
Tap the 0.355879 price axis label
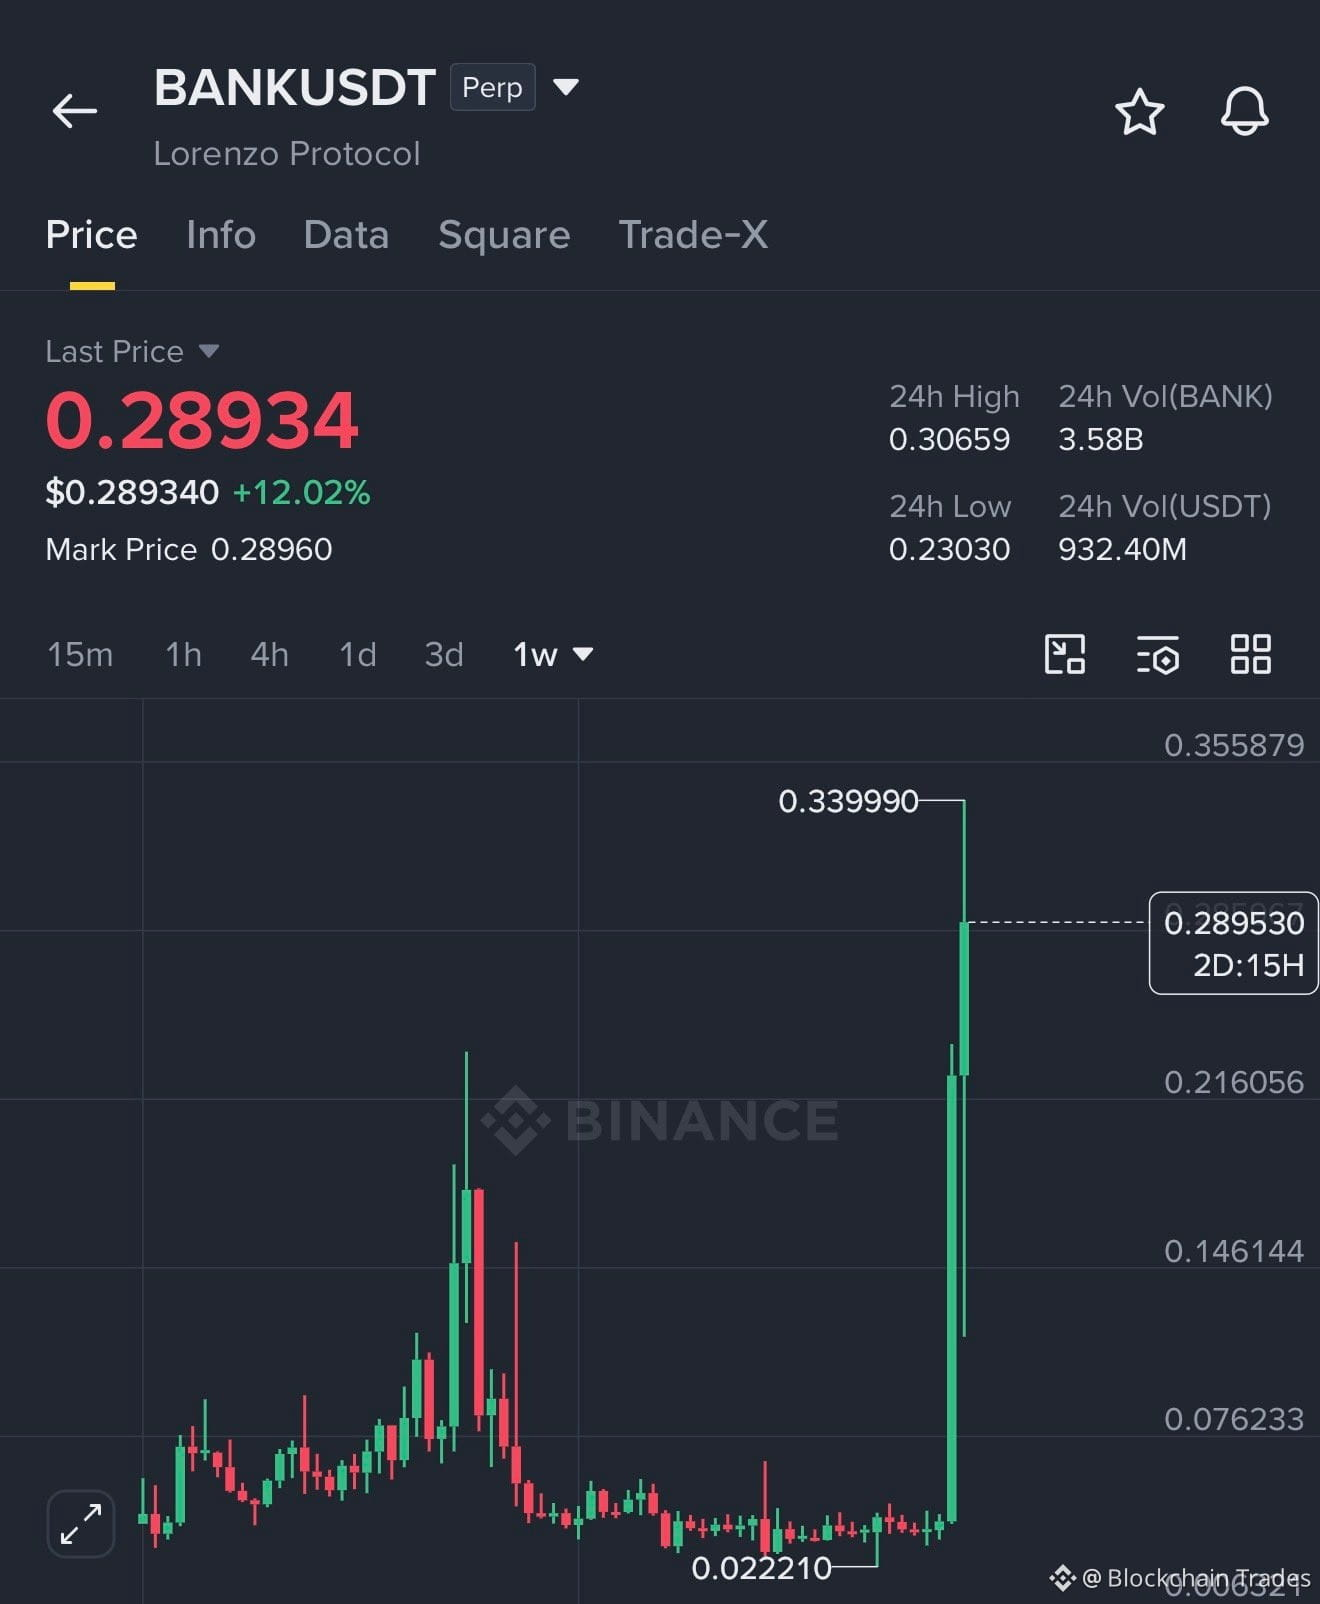[x=1234, y=745]
